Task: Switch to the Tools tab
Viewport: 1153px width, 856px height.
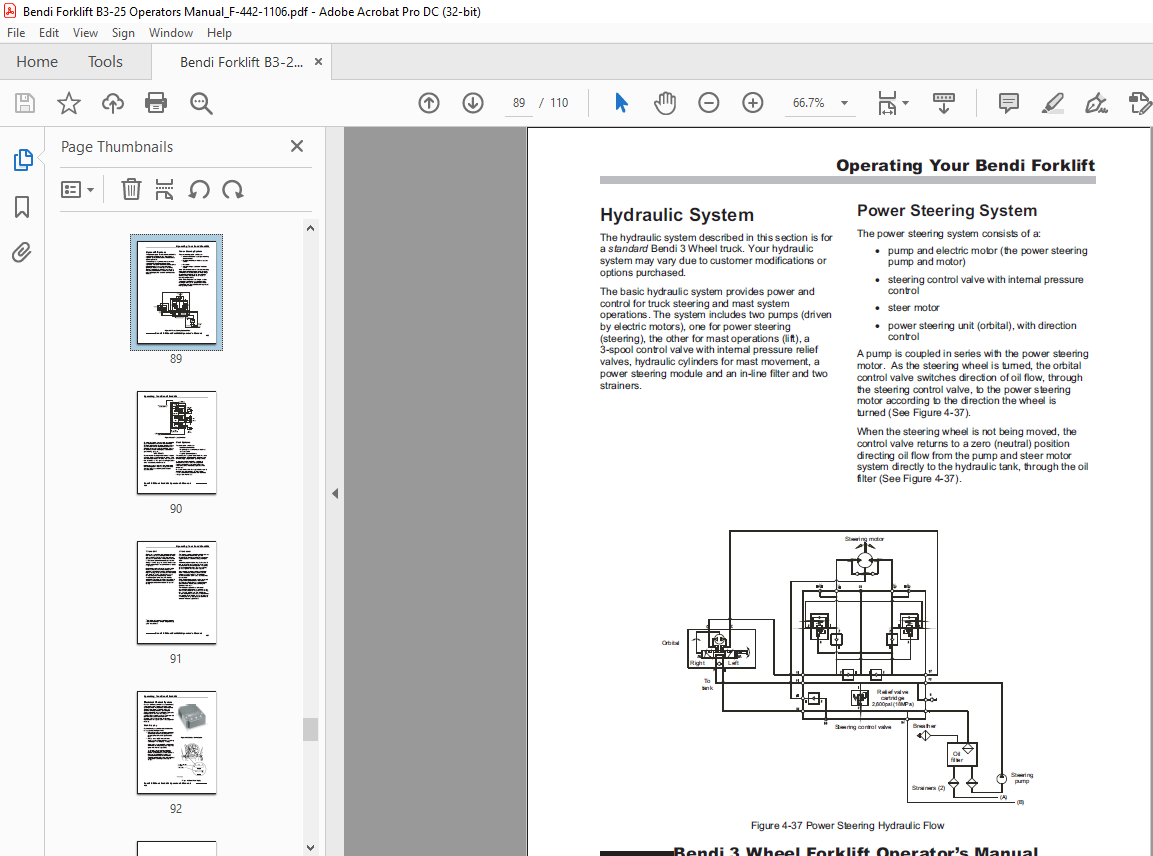Action: pyautogui.click(x=105, y=62)
